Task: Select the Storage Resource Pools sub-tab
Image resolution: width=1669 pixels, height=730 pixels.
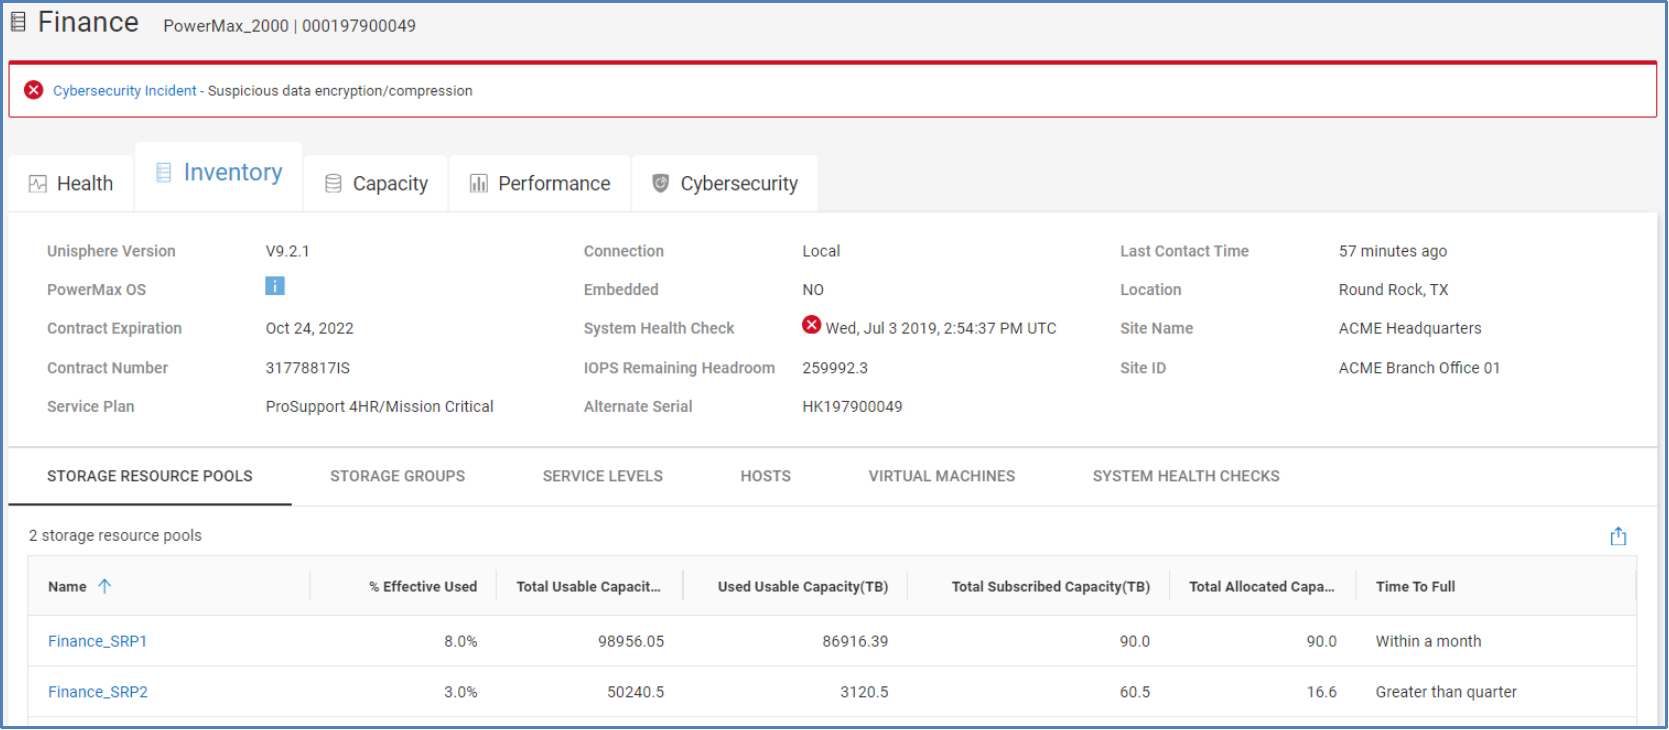Action: point(150,476)
